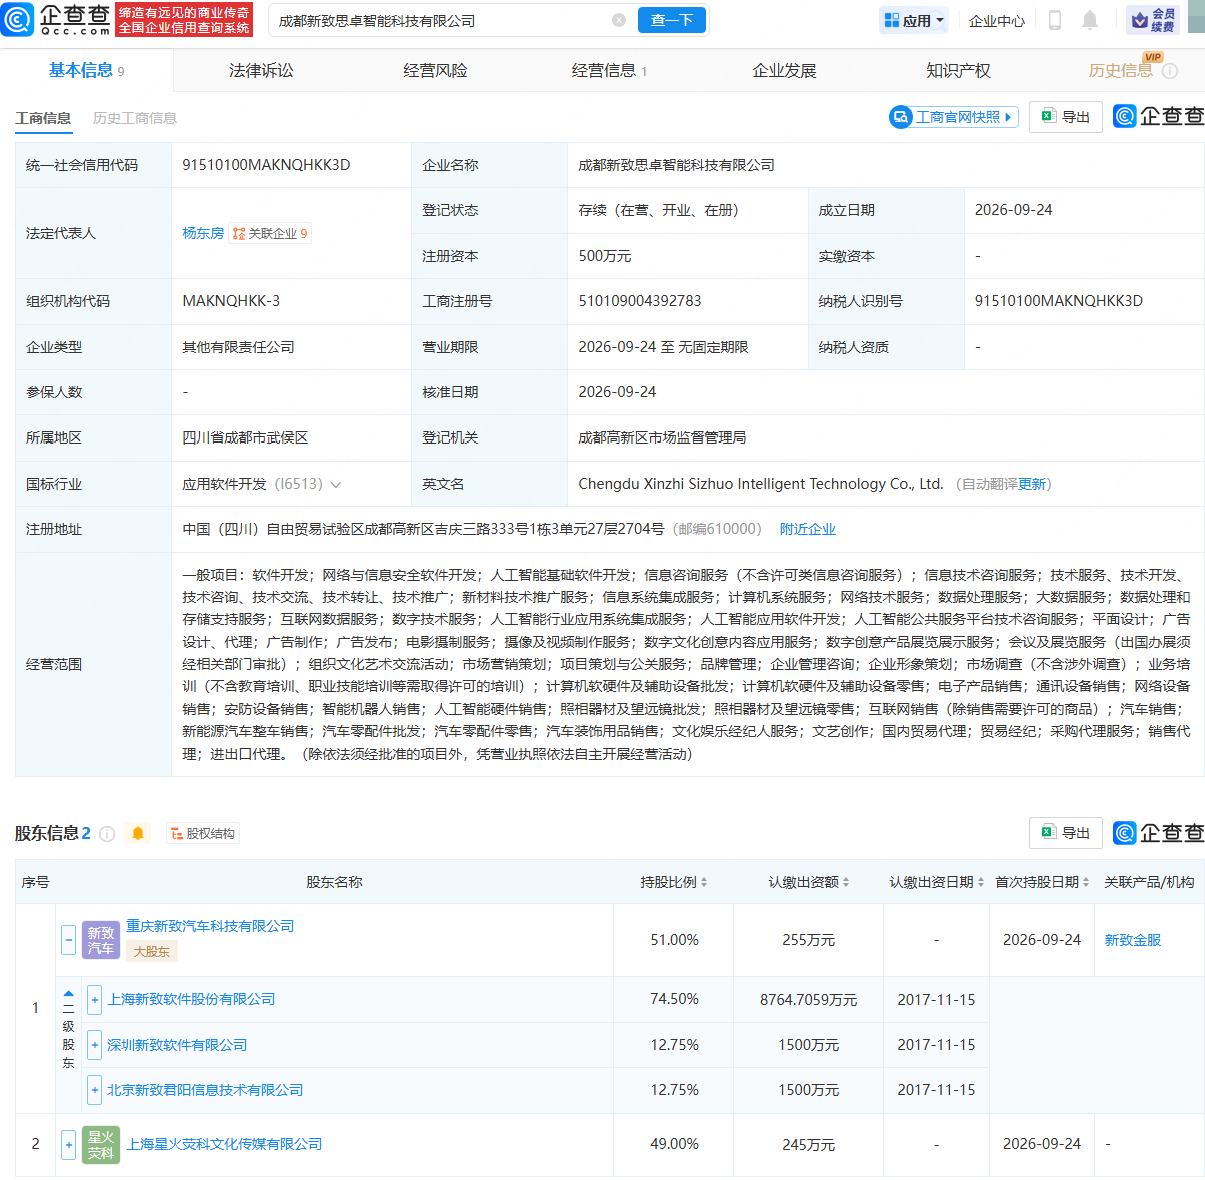Select registration authority 成都高新区市场监督管理局
Viewport: 1205px width, 1180px height.
pos(662,438)
